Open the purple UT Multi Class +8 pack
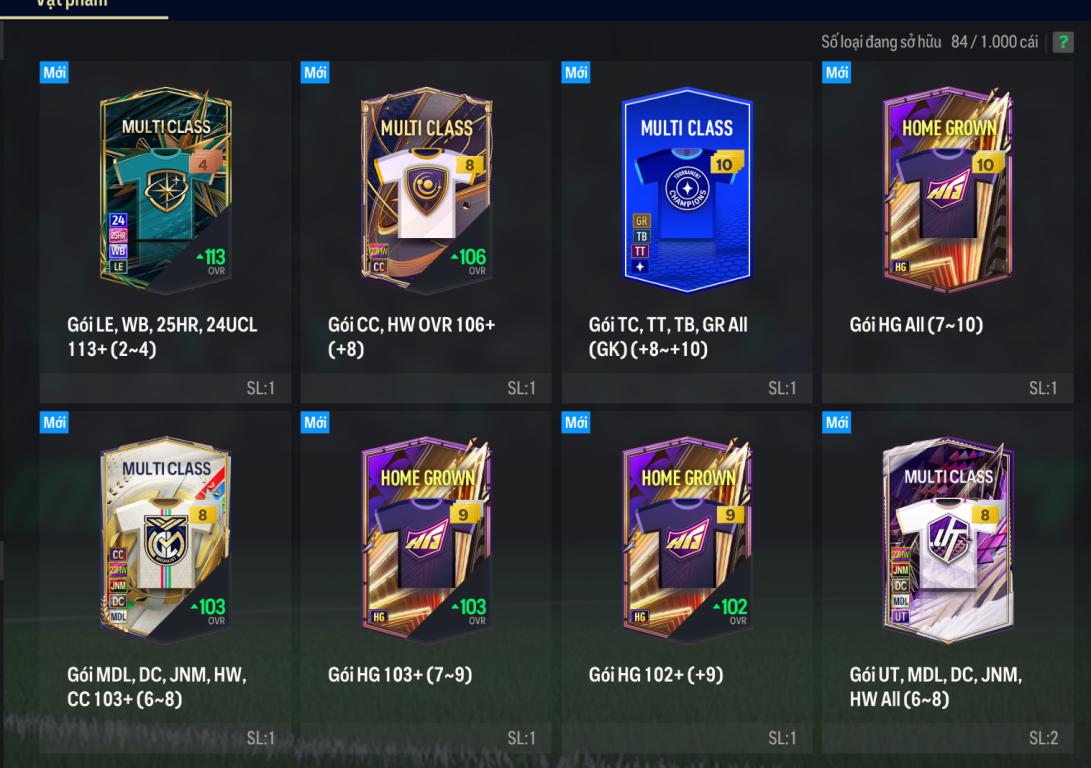Image resolution: width=1091 pixels, height=768 pixels. (x=948, y=539)
